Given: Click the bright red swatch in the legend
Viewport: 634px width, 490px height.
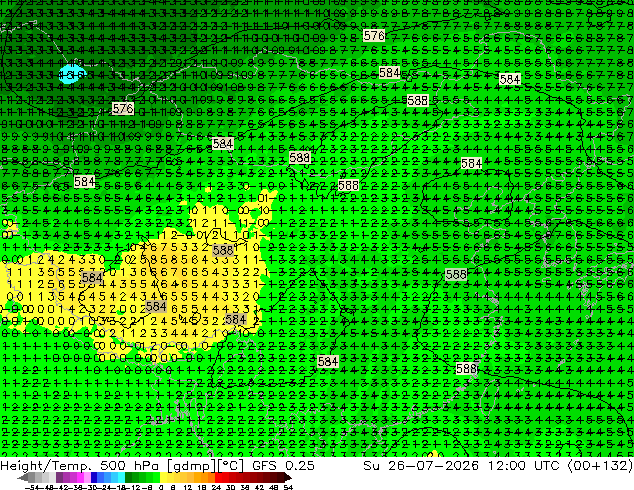Looking at the screenshot, I should [x=218, y=477].
